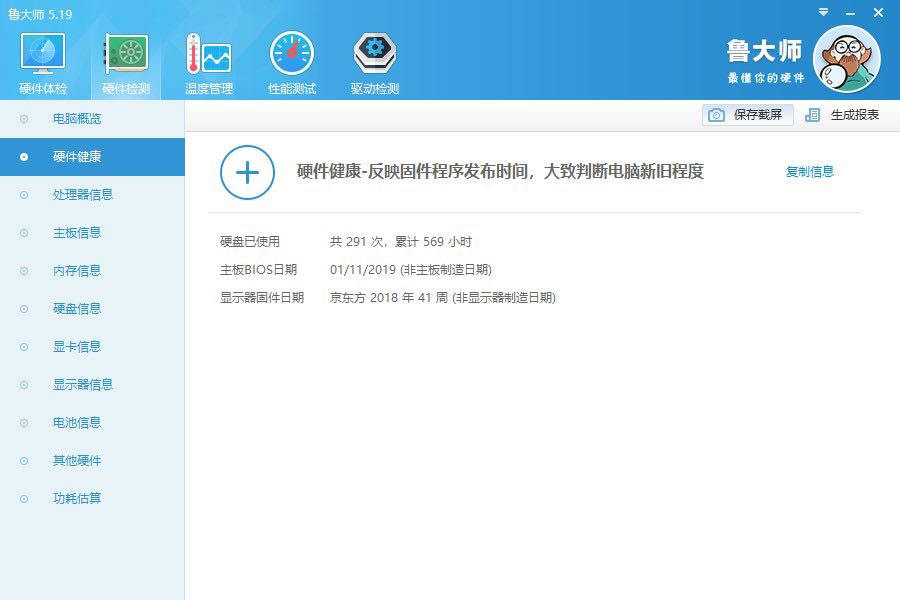Open 显示器信息 in the sidebar
900x600 pixels.
[92, 385]
